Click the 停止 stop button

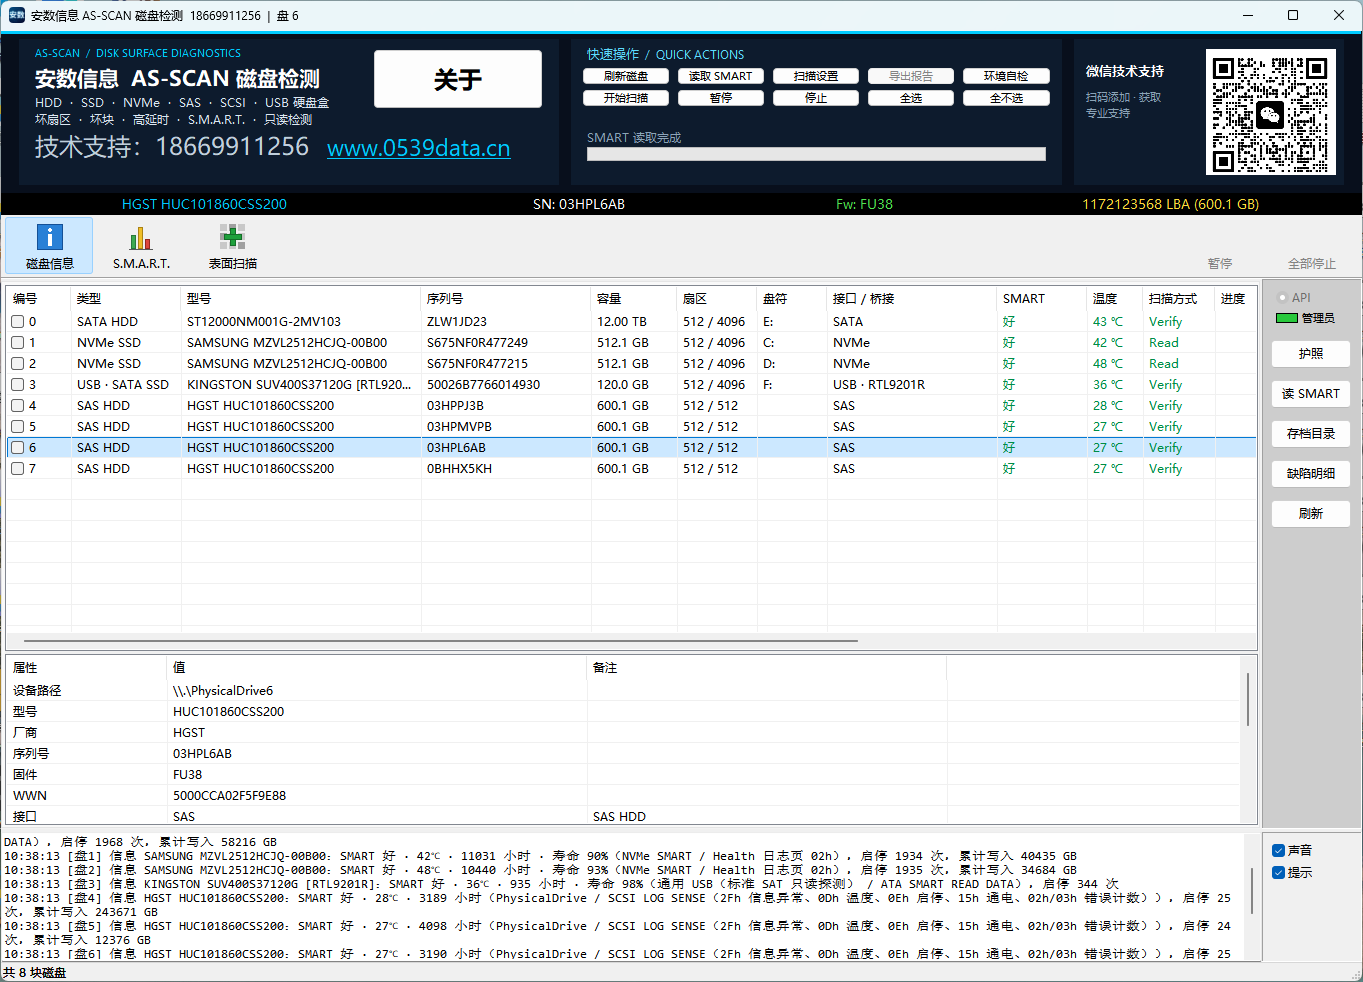(x=816, y=98)
